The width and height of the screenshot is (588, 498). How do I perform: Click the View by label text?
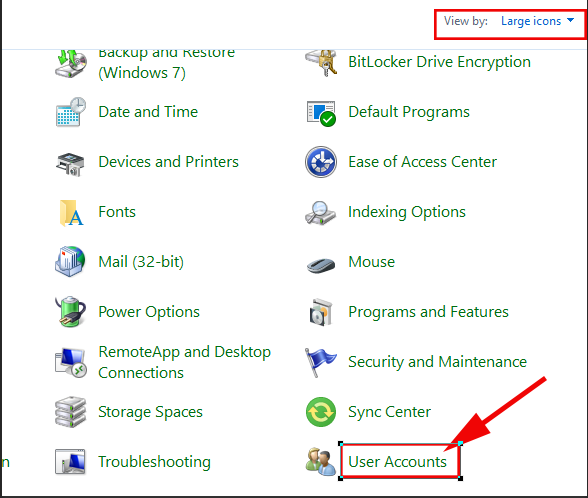coord(466,21)
